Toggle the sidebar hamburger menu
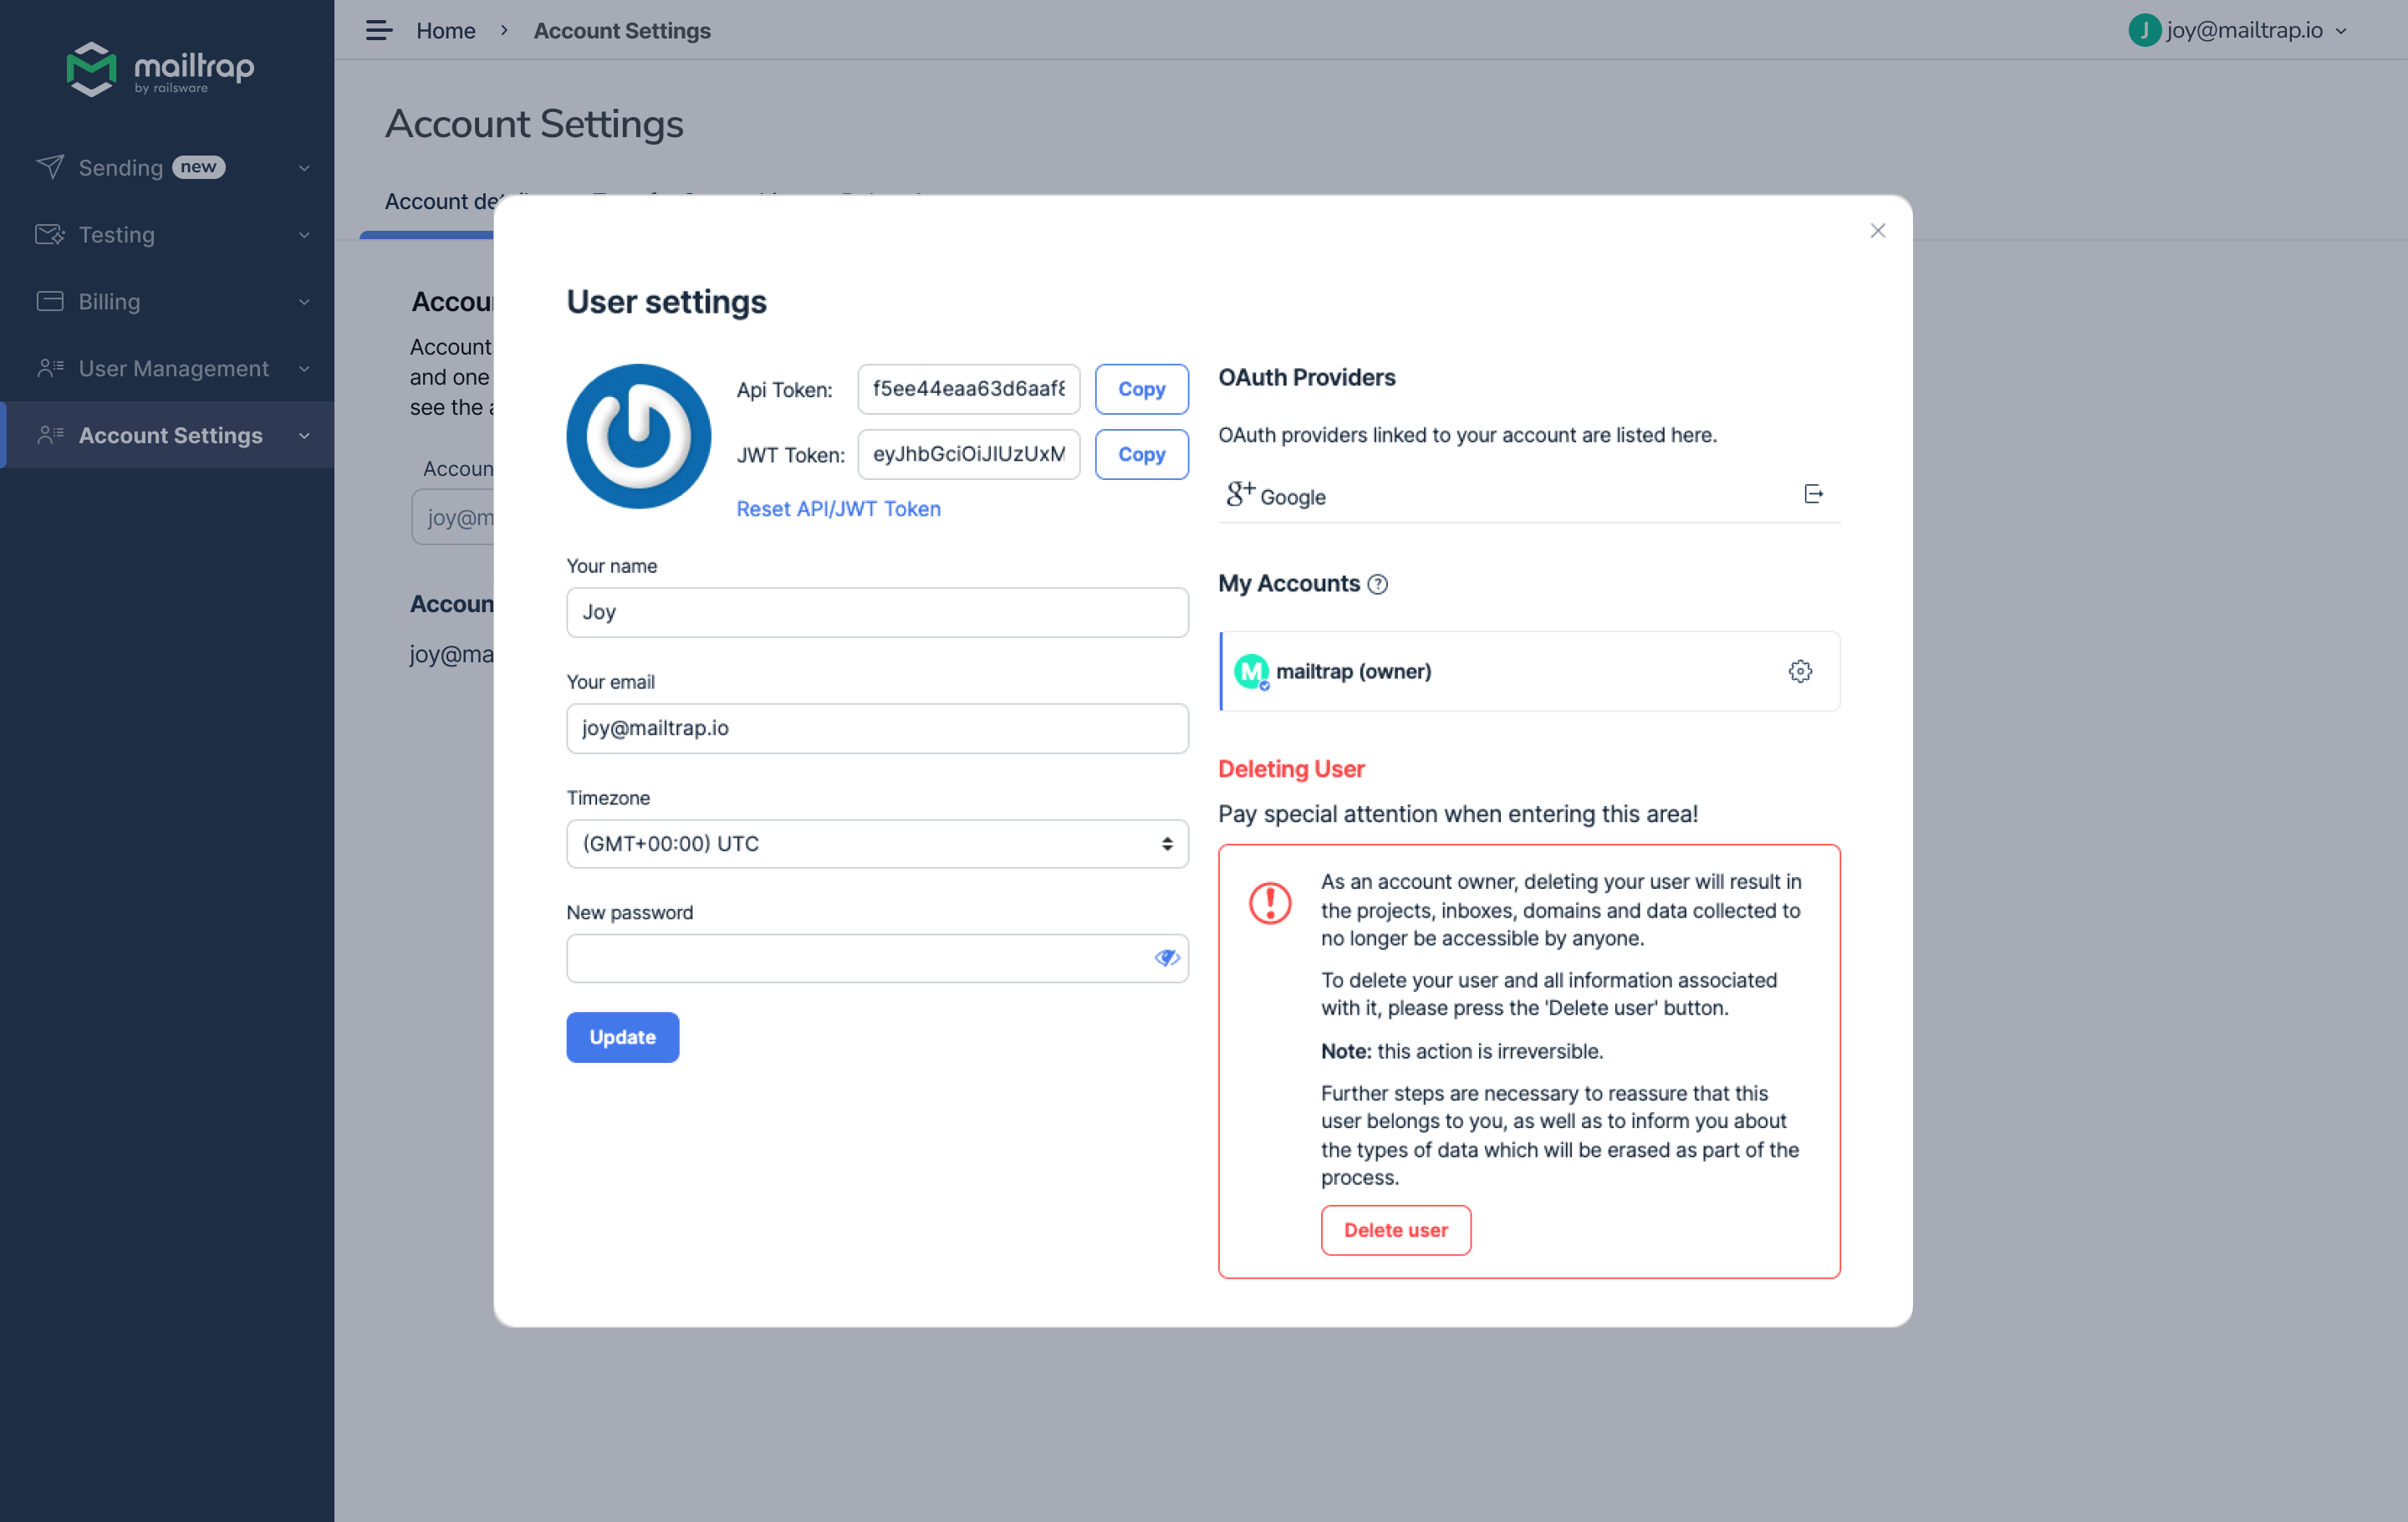2408x1522 pixels. (x=378, y=30)
